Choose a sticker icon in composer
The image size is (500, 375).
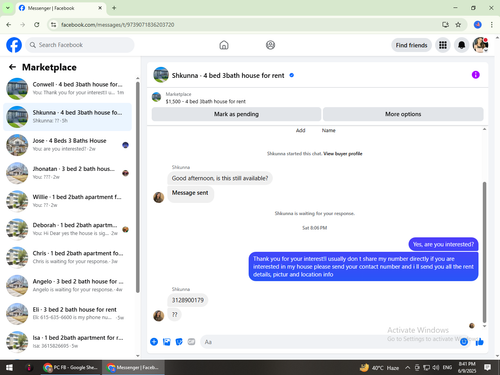point(179,342)
